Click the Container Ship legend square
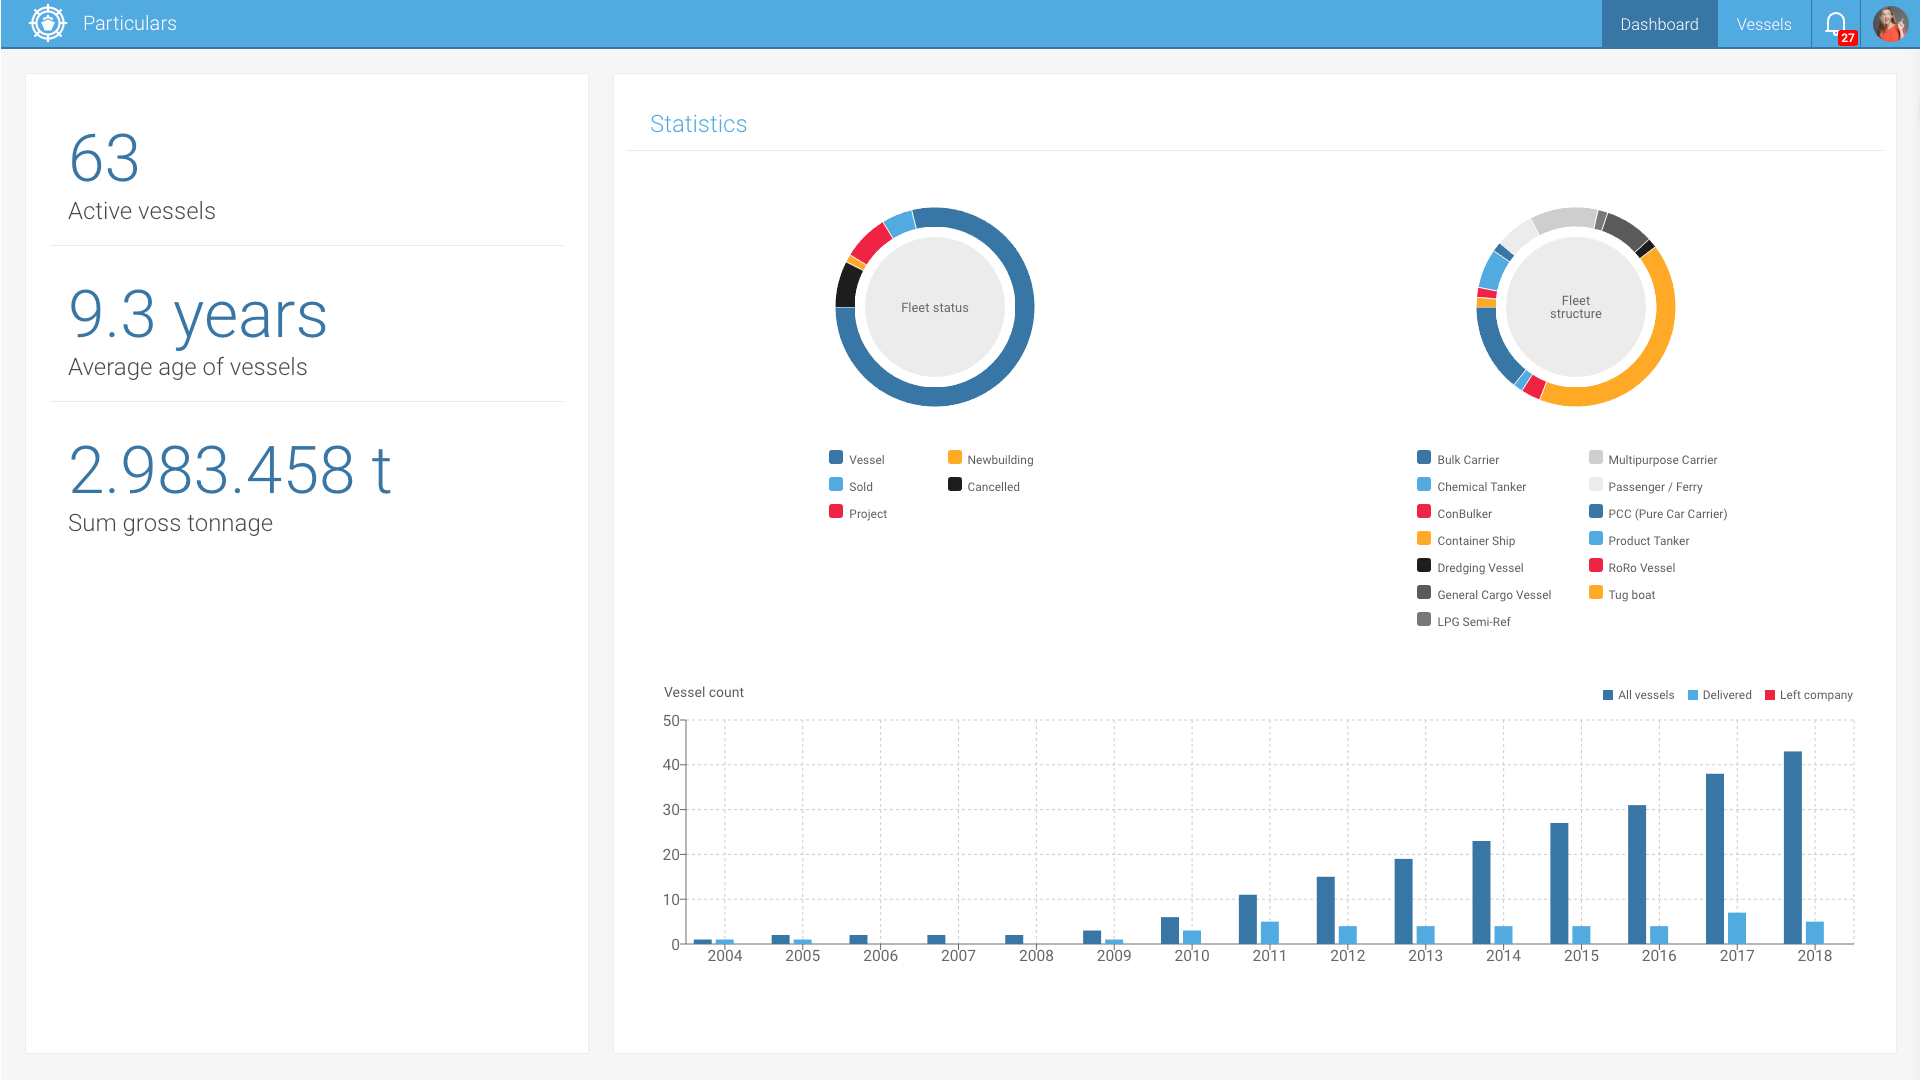The height and width of the screenshot is (1080, 1920). [1424, 539]
